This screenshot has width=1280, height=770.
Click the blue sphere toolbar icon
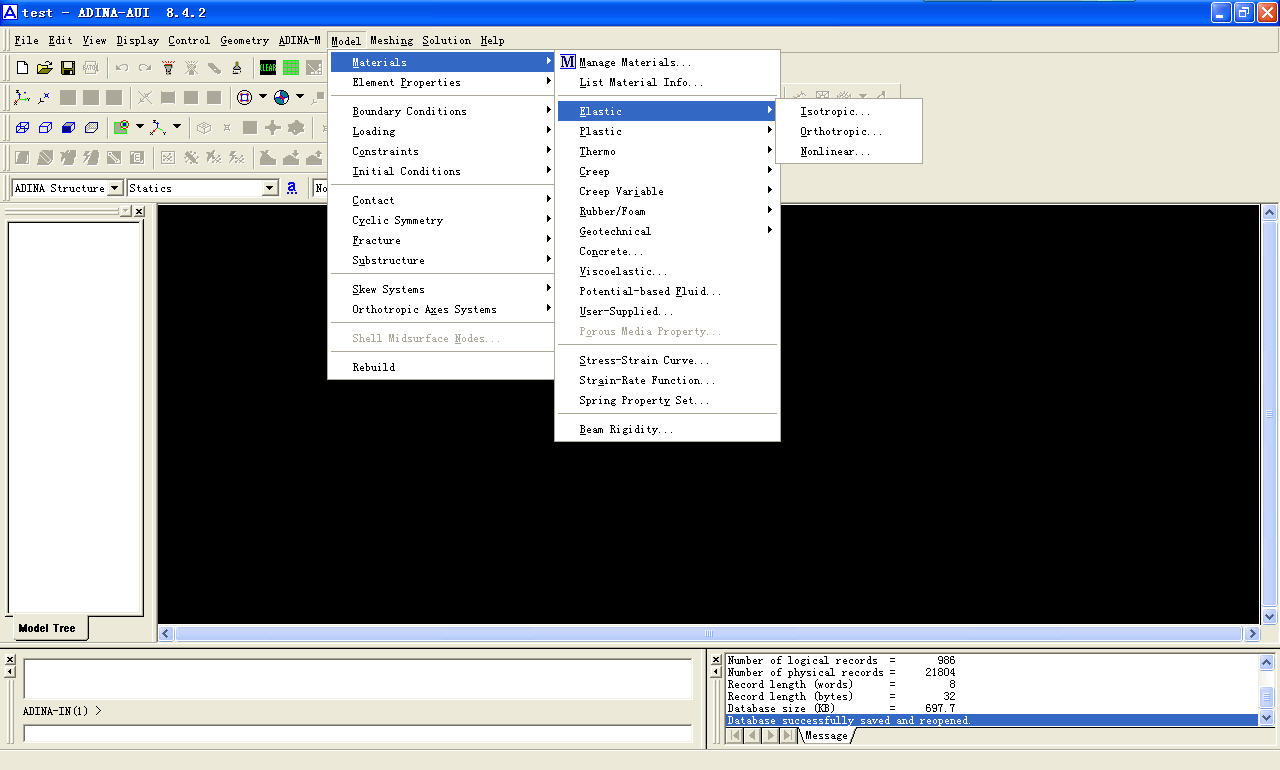point(281,97)
